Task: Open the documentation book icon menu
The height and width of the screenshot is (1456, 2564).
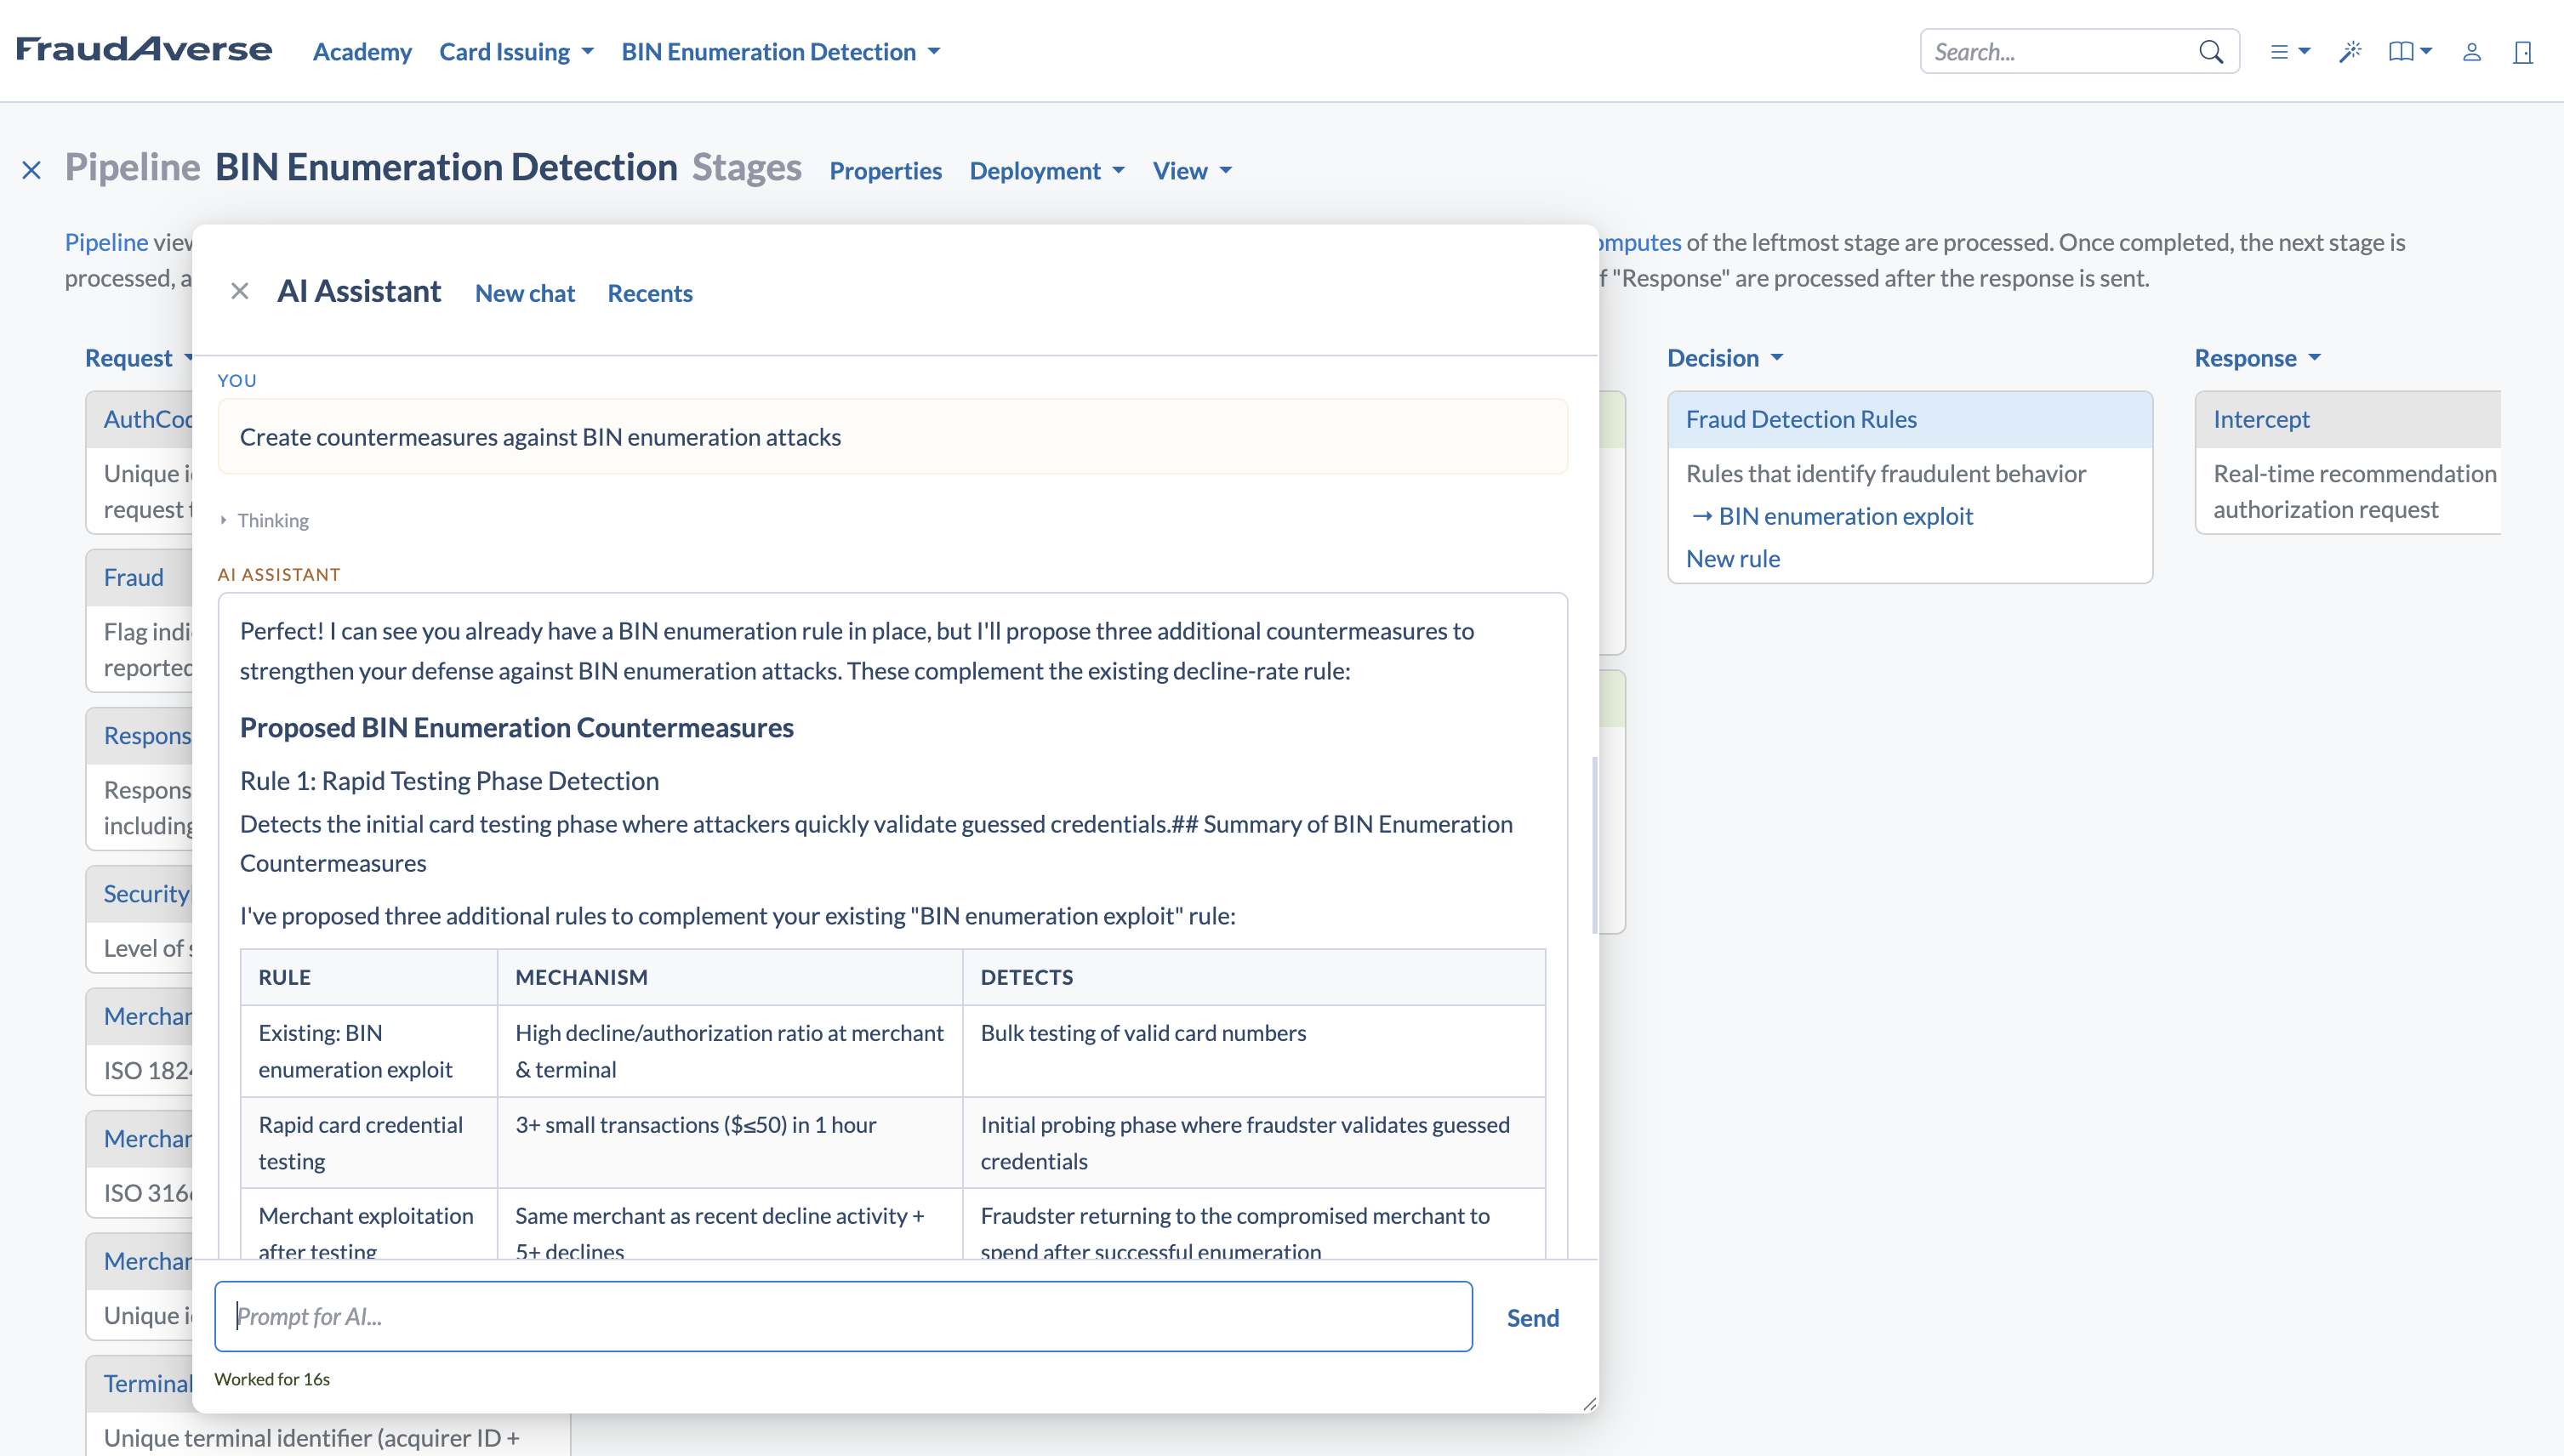Action: click(2410, 52)
